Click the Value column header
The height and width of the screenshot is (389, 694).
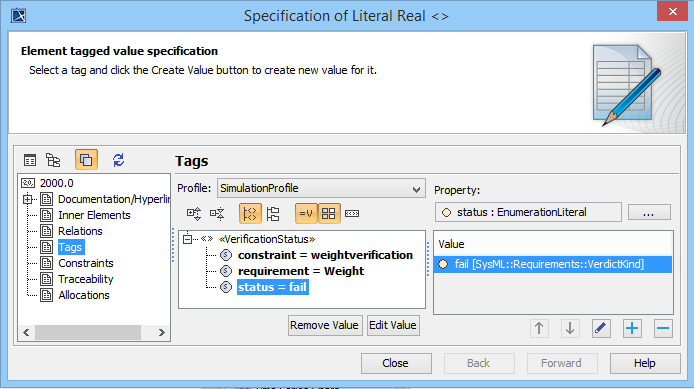click(553, 244)
